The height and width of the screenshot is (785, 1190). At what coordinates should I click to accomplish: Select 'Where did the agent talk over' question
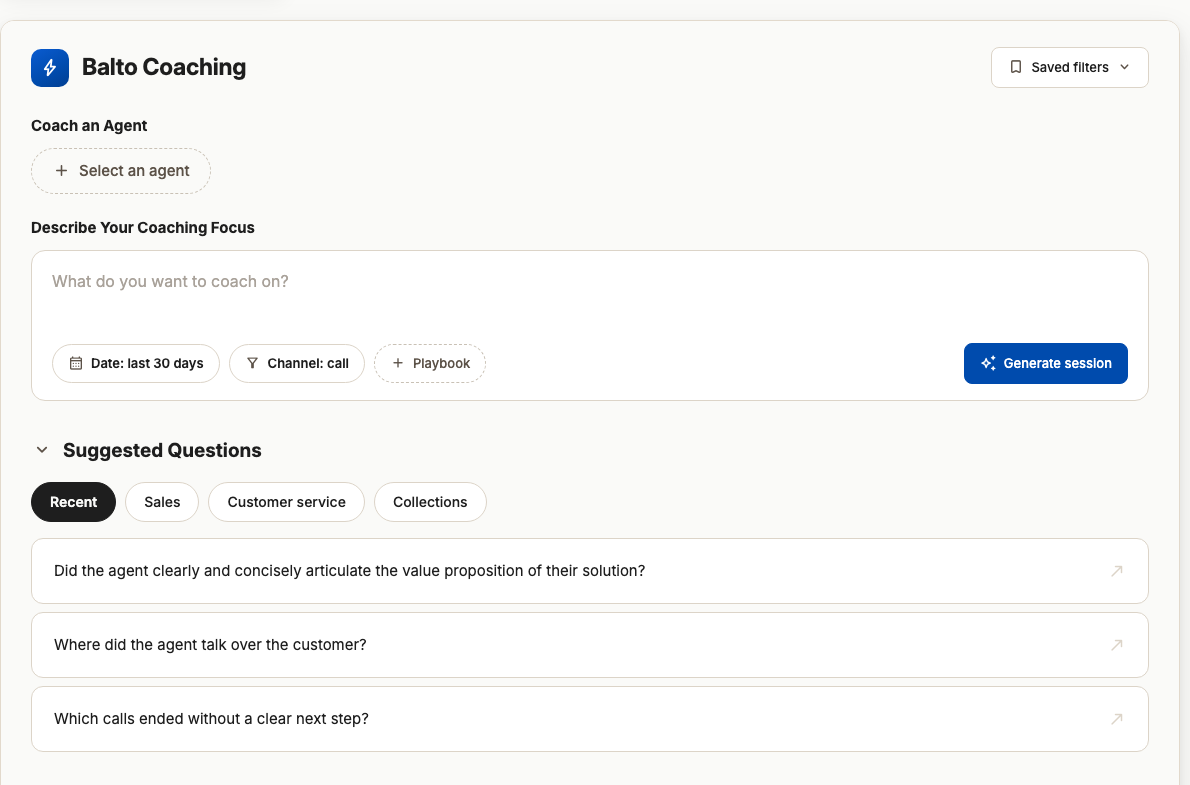(589, 645)
